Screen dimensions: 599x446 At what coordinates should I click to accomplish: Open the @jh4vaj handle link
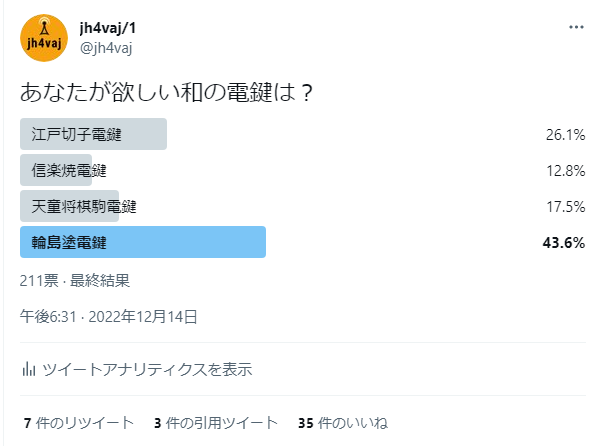[x=106, y=48]
